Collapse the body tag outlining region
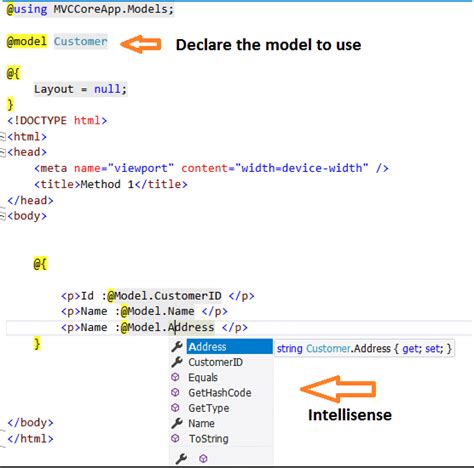474x468 pixels. pos(2,216)
